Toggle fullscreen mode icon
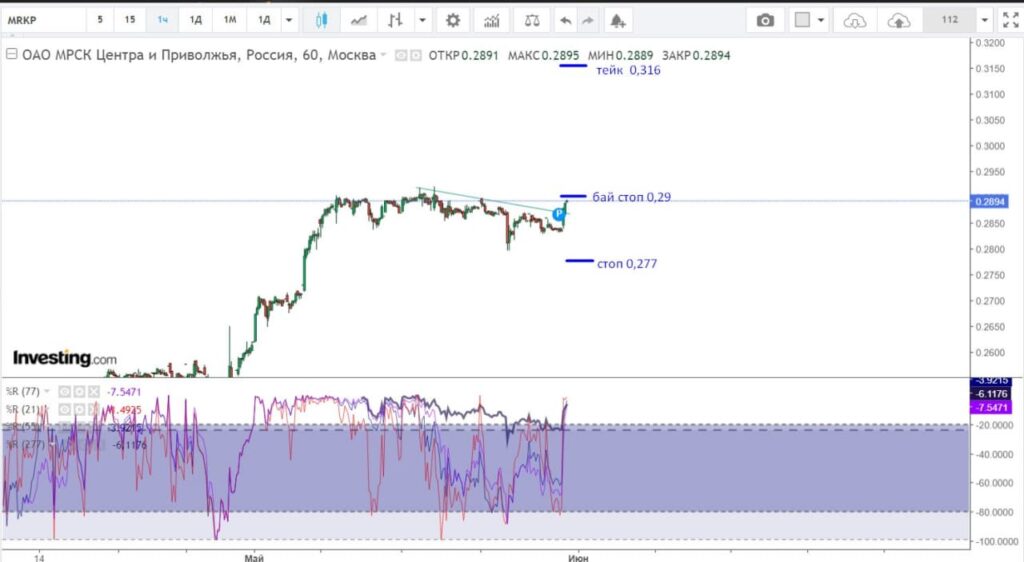The image size is (1024, 562). coord(1010,20)
